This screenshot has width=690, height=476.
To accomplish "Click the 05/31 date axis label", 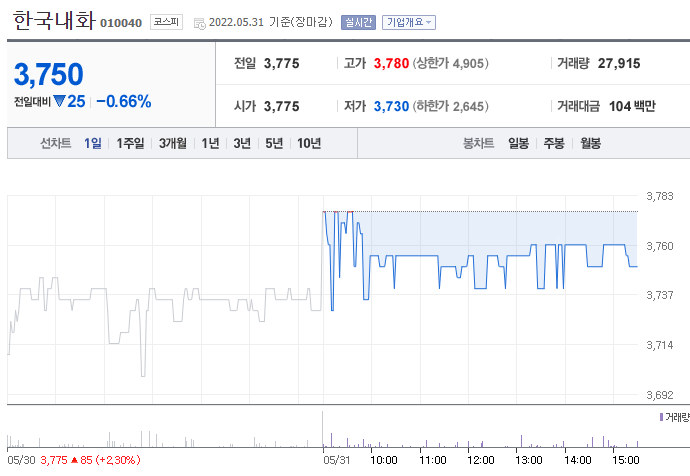I will pyautogui.click(x=337, y=460).
